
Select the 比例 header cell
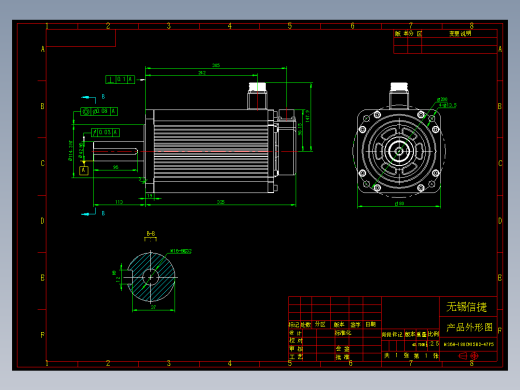click(434, 334)
